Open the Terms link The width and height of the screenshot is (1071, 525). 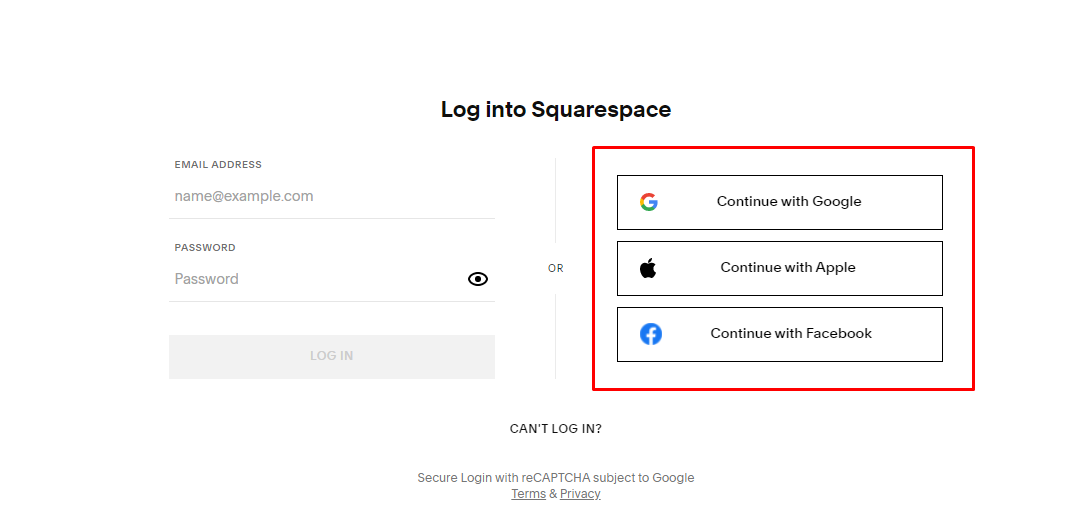pyautogui.click(x=528, y=494)
